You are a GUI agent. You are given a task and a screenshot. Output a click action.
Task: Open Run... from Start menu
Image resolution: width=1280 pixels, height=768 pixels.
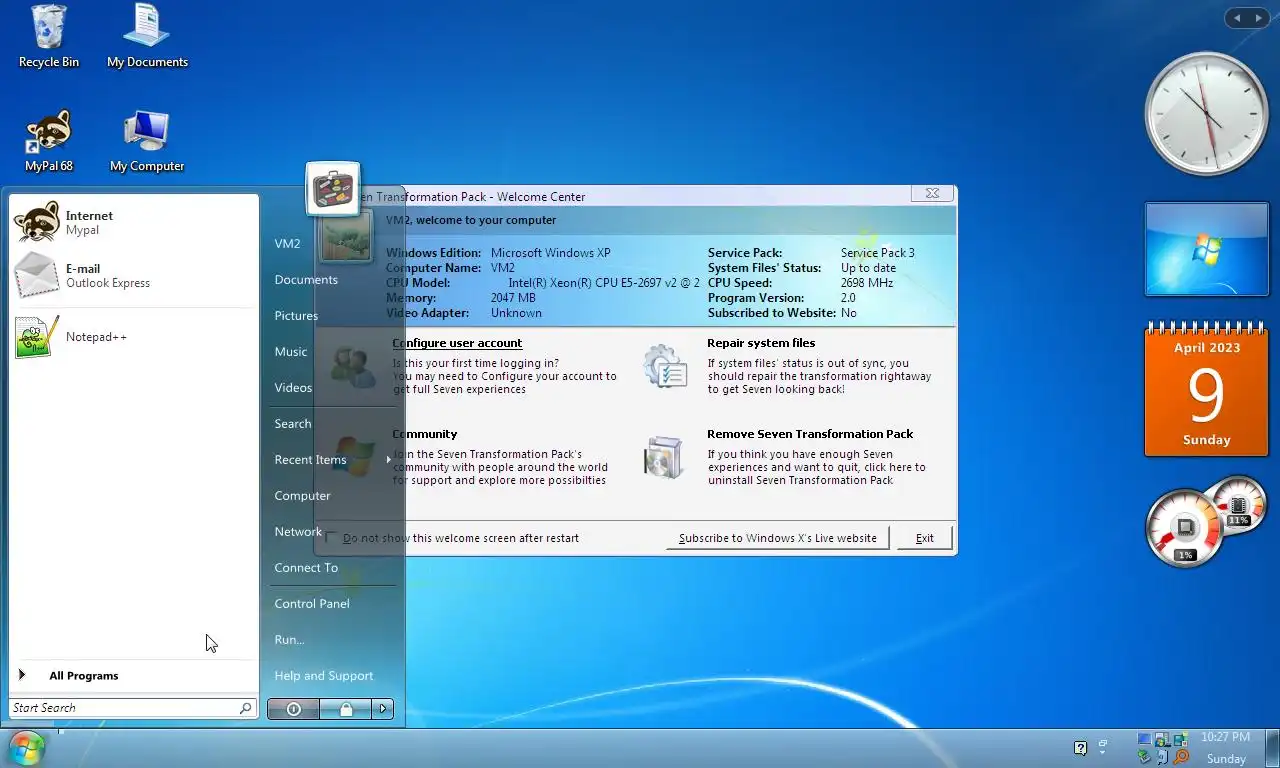pyautogui.click(x=289, y=639)
